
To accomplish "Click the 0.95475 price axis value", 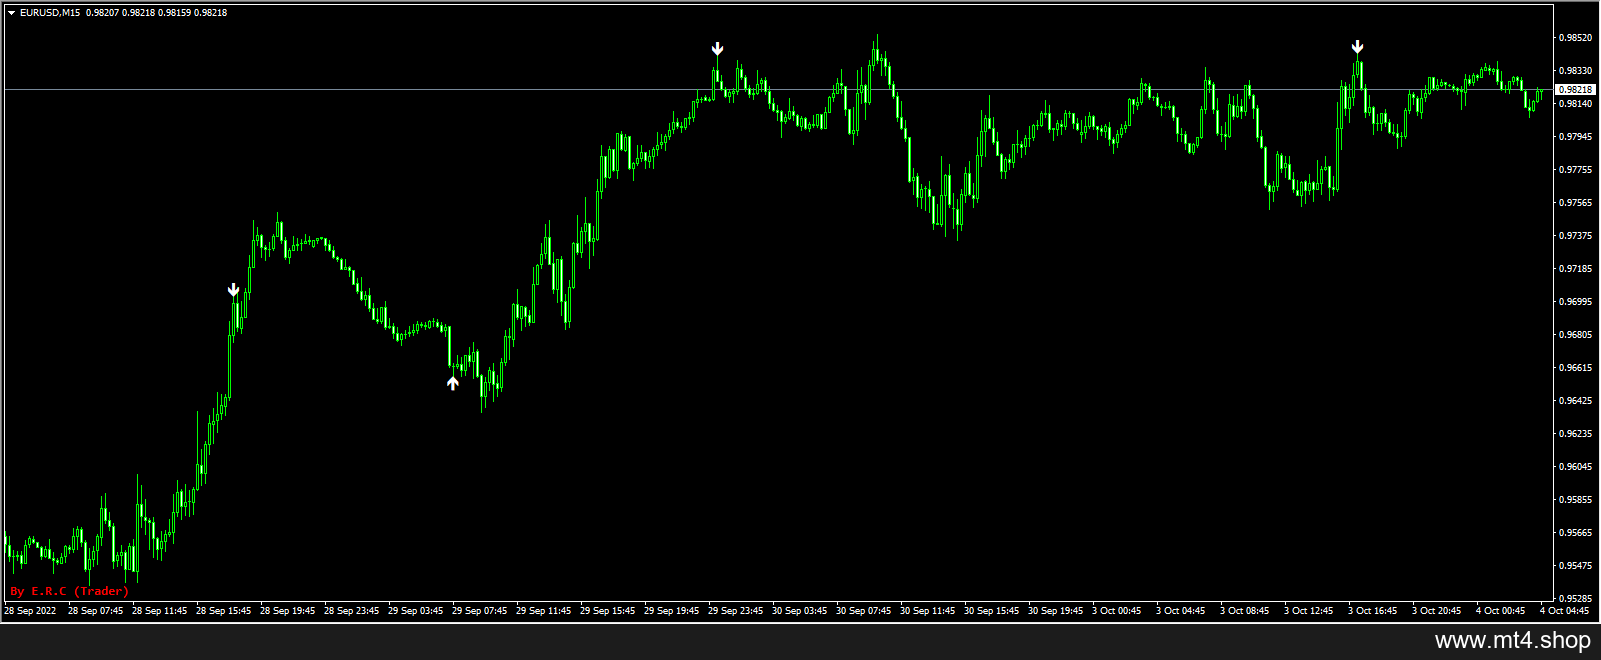I will [1576, 566].
